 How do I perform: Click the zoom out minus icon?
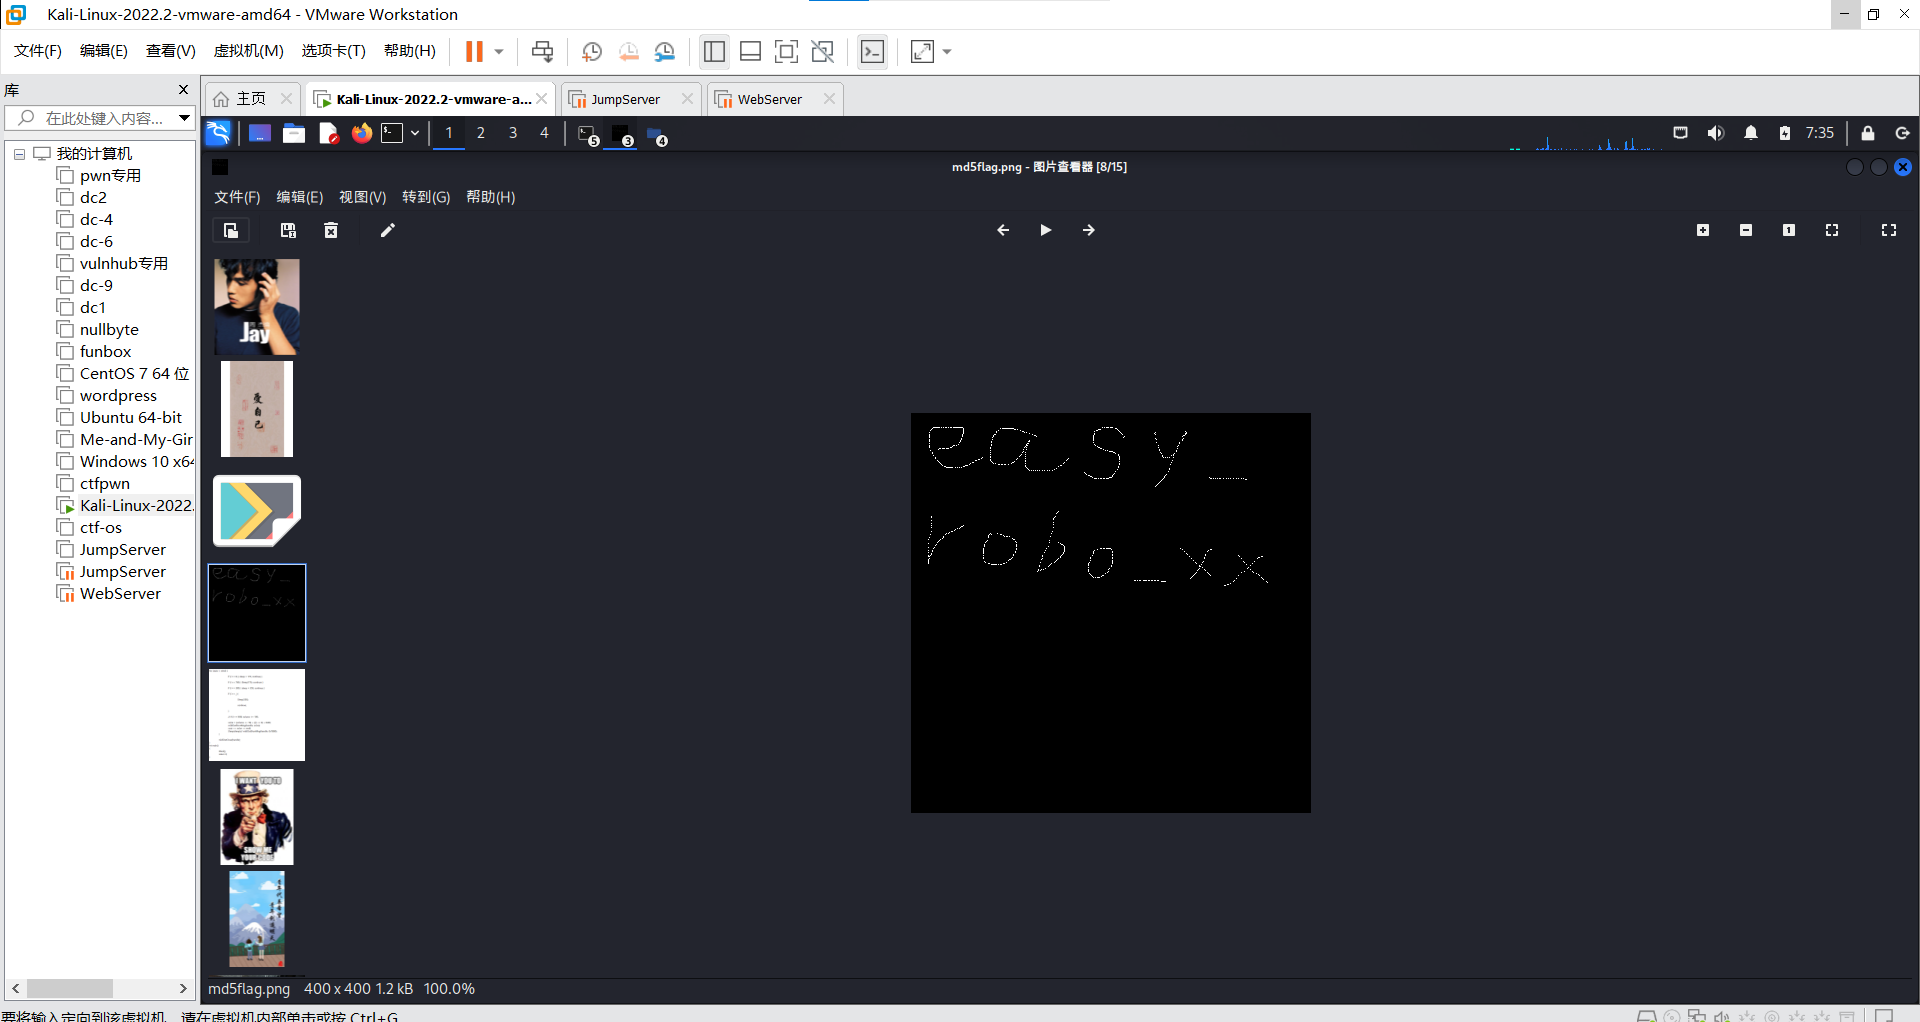(x=1746, y=230)
